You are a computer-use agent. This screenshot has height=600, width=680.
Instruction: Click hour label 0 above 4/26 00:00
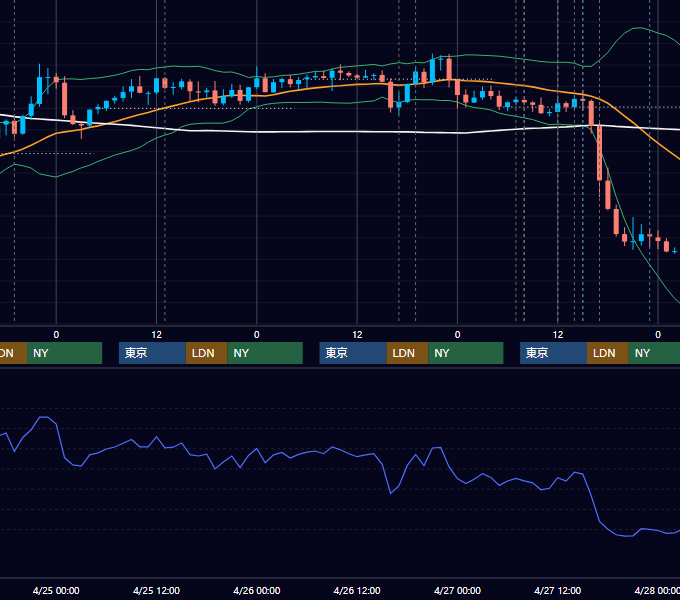pos(257,335)
